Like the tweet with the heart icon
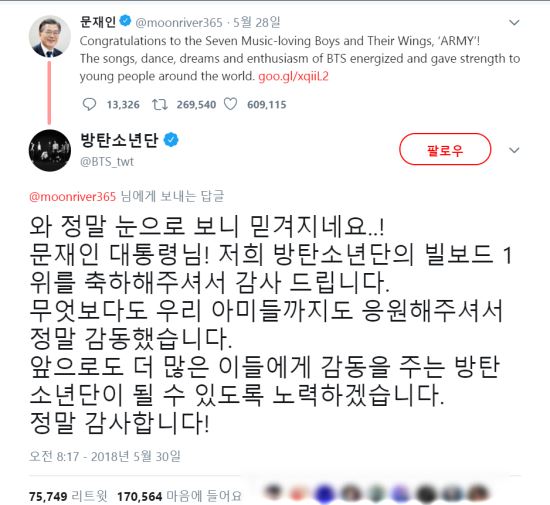 click(230, 104)
